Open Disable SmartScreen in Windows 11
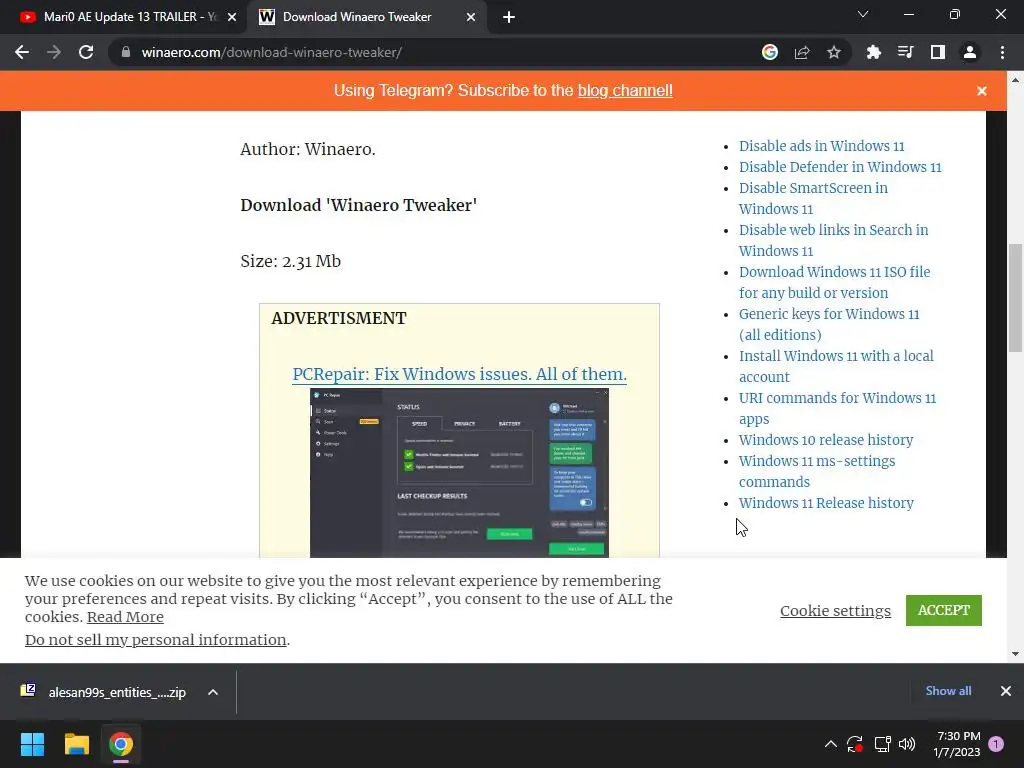 click(x=813, y=199)
